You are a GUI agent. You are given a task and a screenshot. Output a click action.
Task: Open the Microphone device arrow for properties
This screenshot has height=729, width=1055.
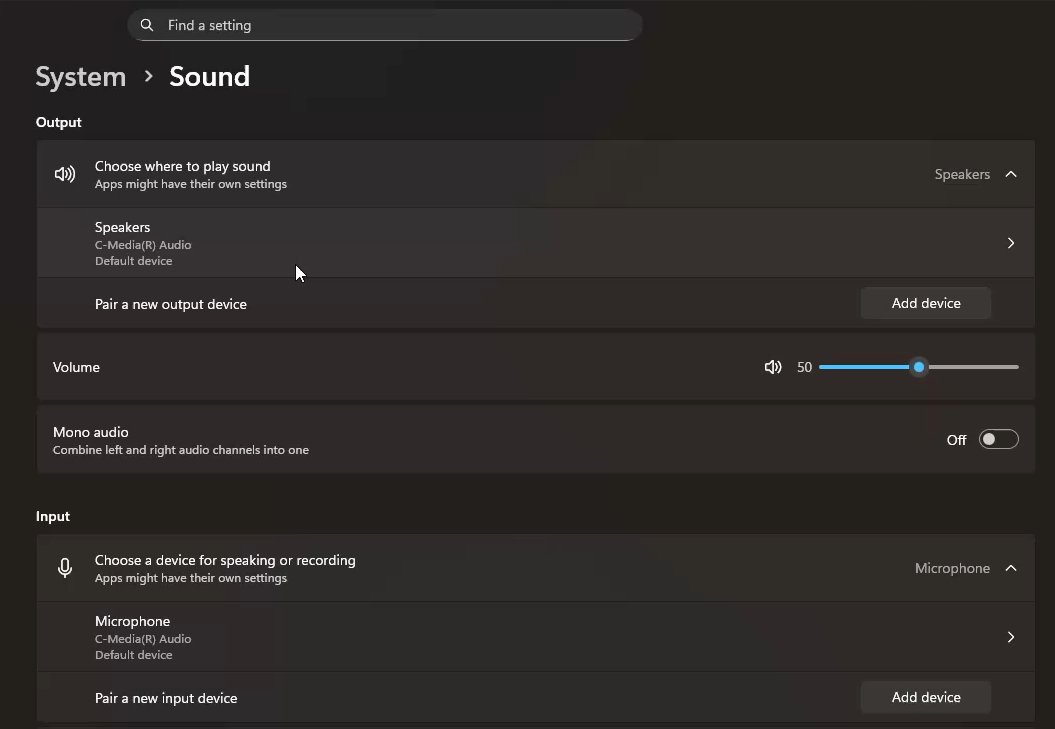click(1010, 637)
